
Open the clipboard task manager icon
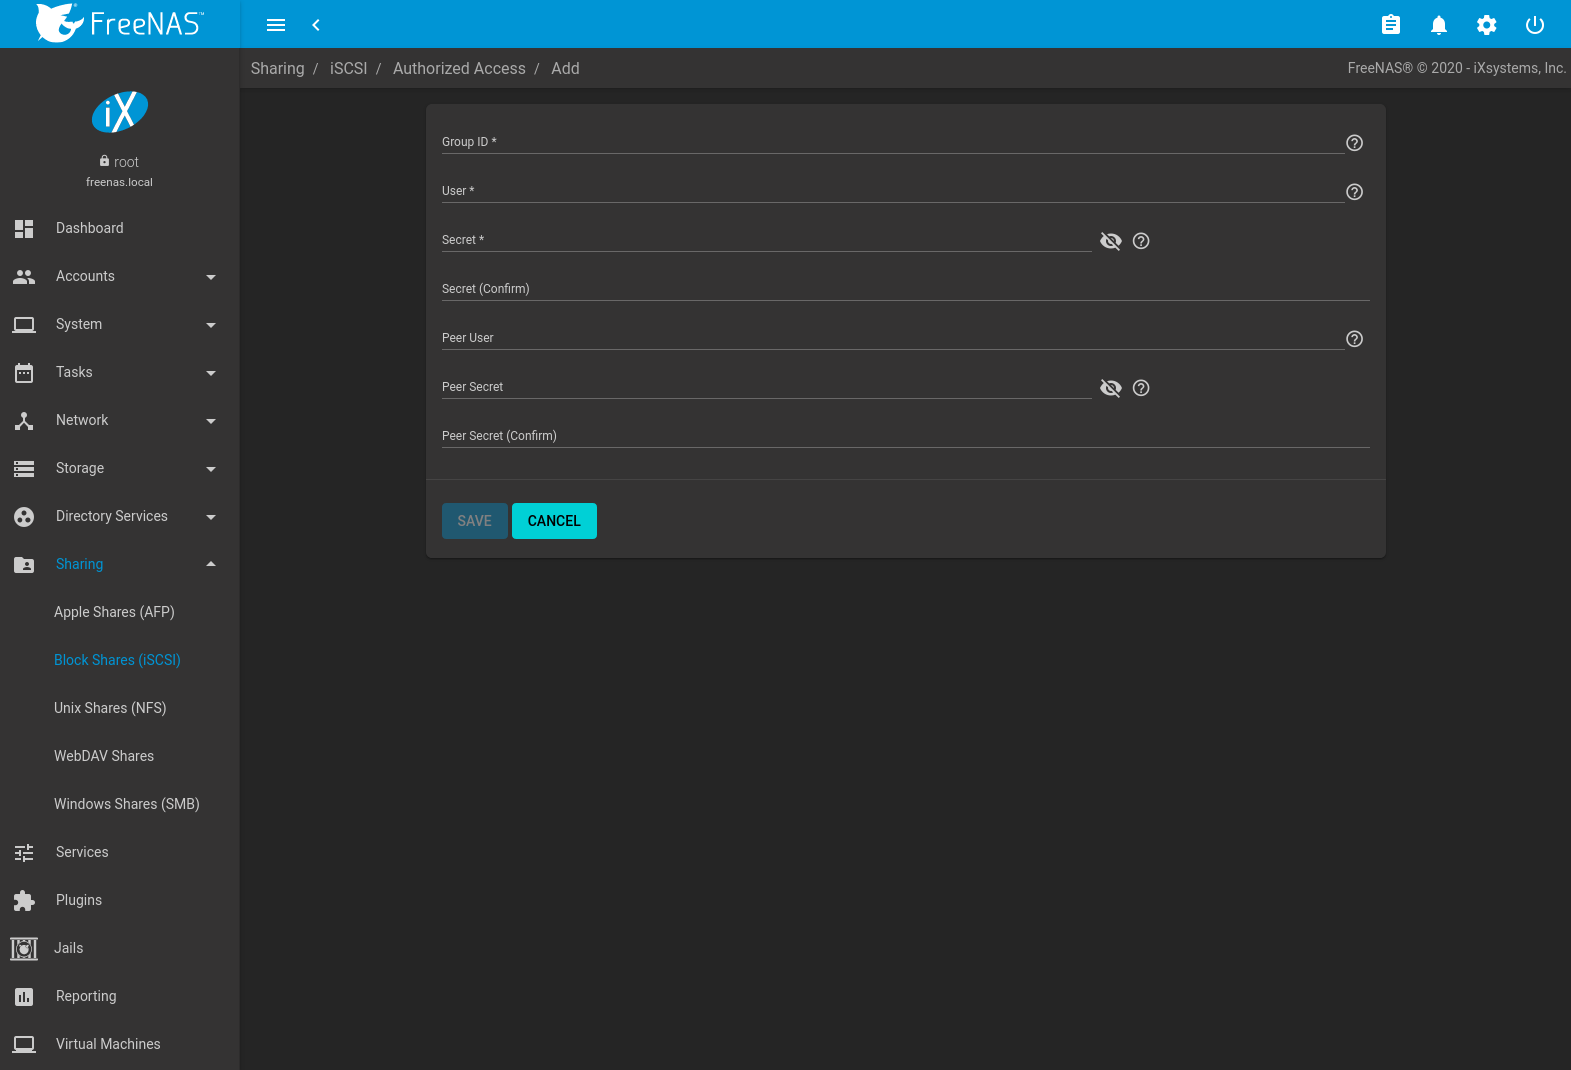coord(1390,25)
